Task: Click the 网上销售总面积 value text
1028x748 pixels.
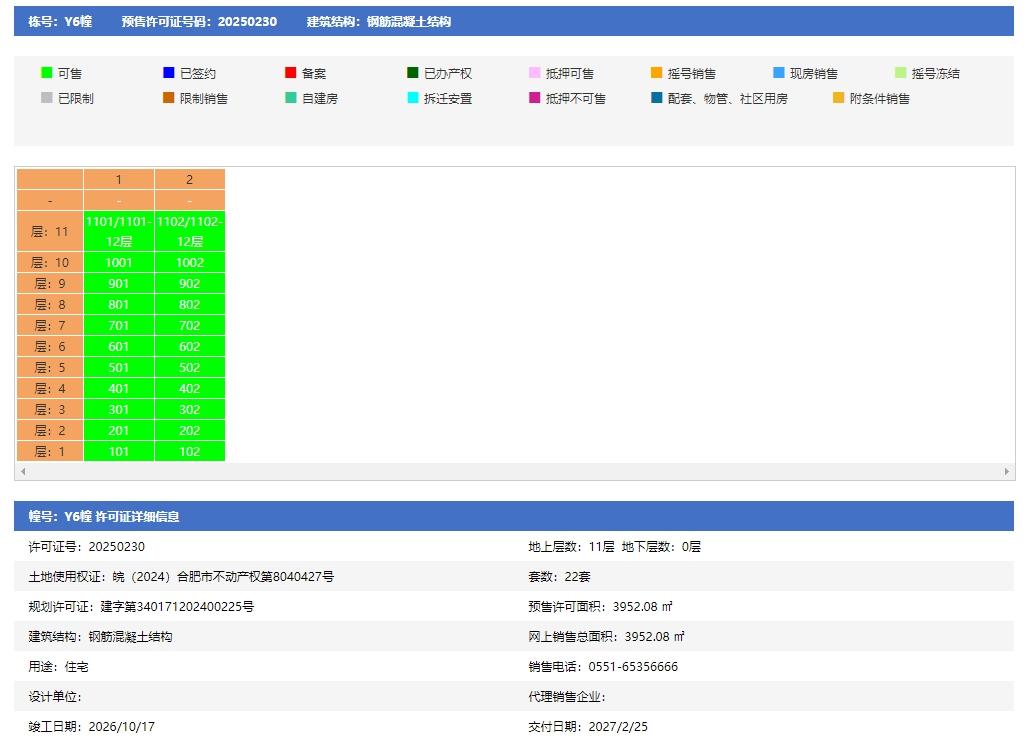Action: click(x=654, y=637)
